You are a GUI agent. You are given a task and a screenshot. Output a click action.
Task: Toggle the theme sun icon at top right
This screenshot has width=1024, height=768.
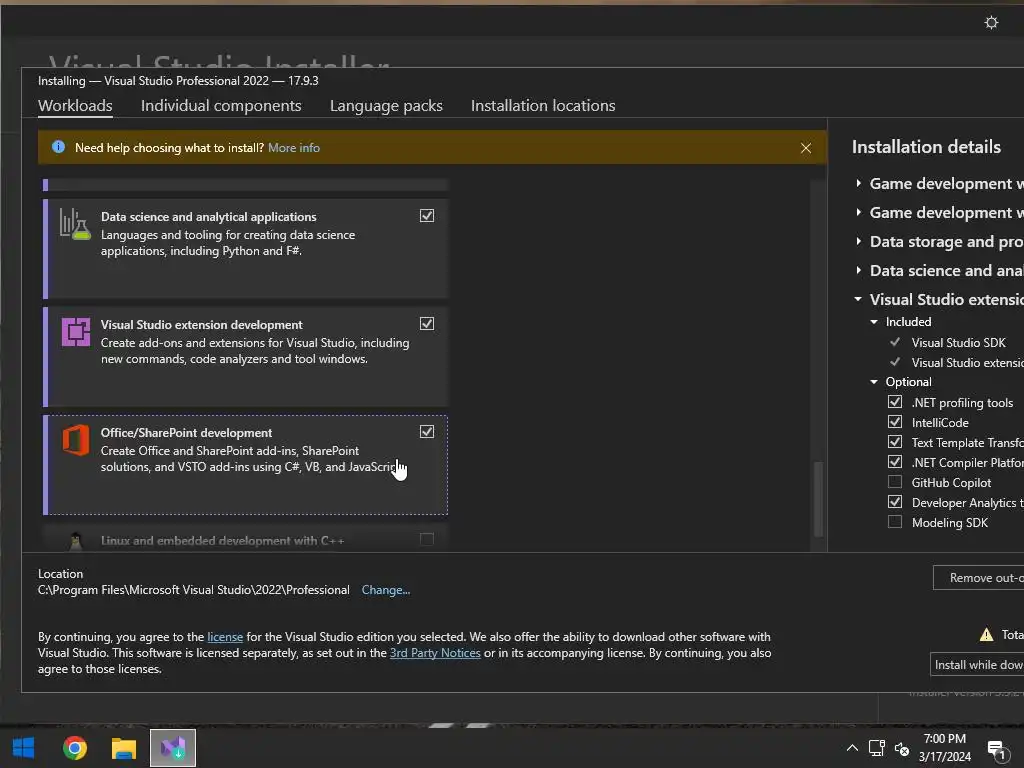point(991,23)
